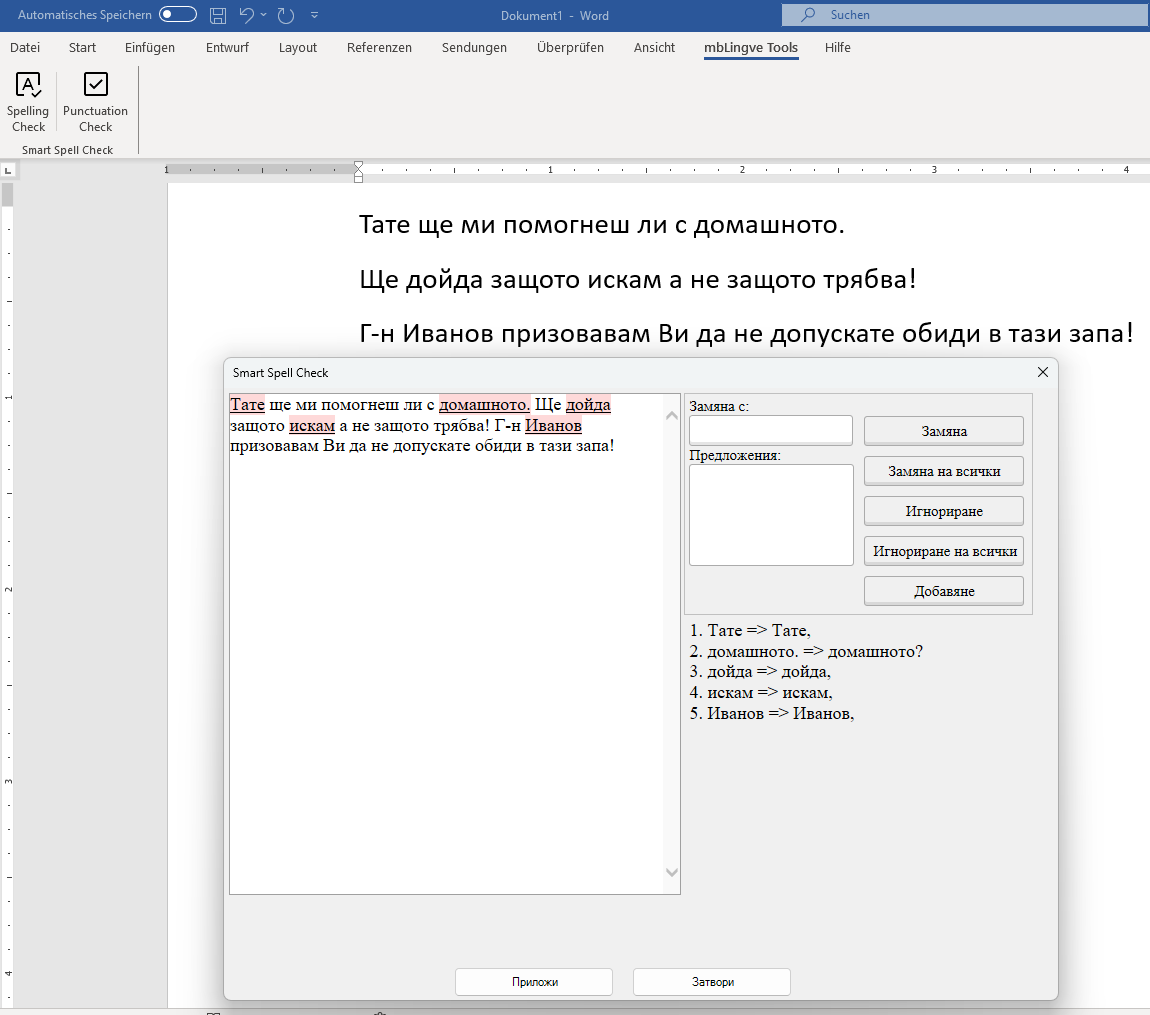Image resolution: width=1150 pixels, height=1015 pixels.
Task: Switch to the Start tab
Action: tap(82, 48)
